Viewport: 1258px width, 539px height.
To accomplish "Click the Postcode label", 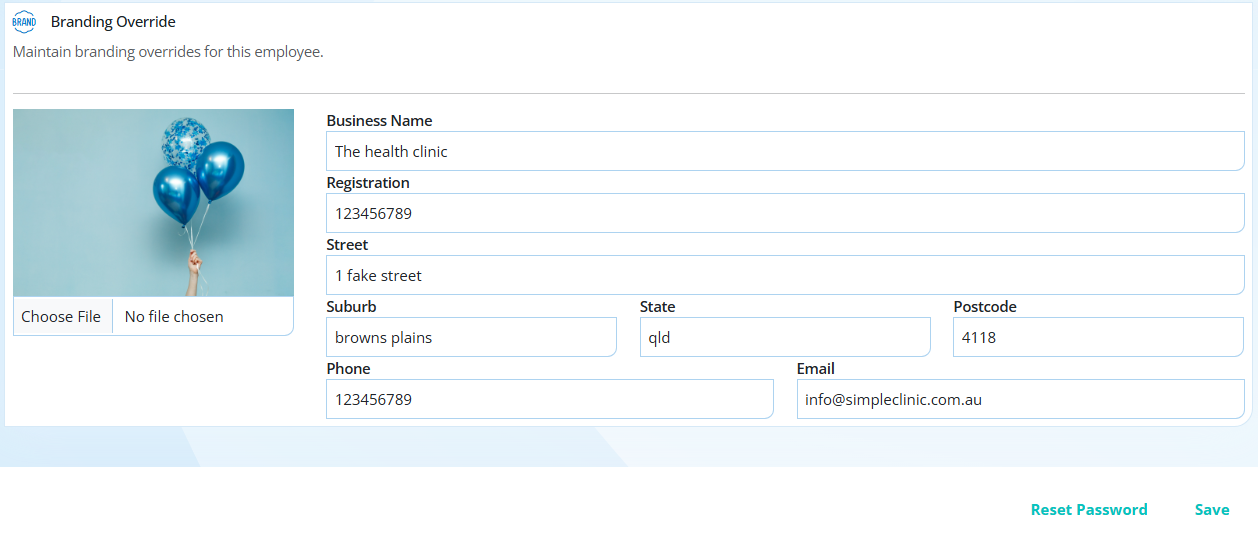I will pyautogui.click(x=985, y=307).
